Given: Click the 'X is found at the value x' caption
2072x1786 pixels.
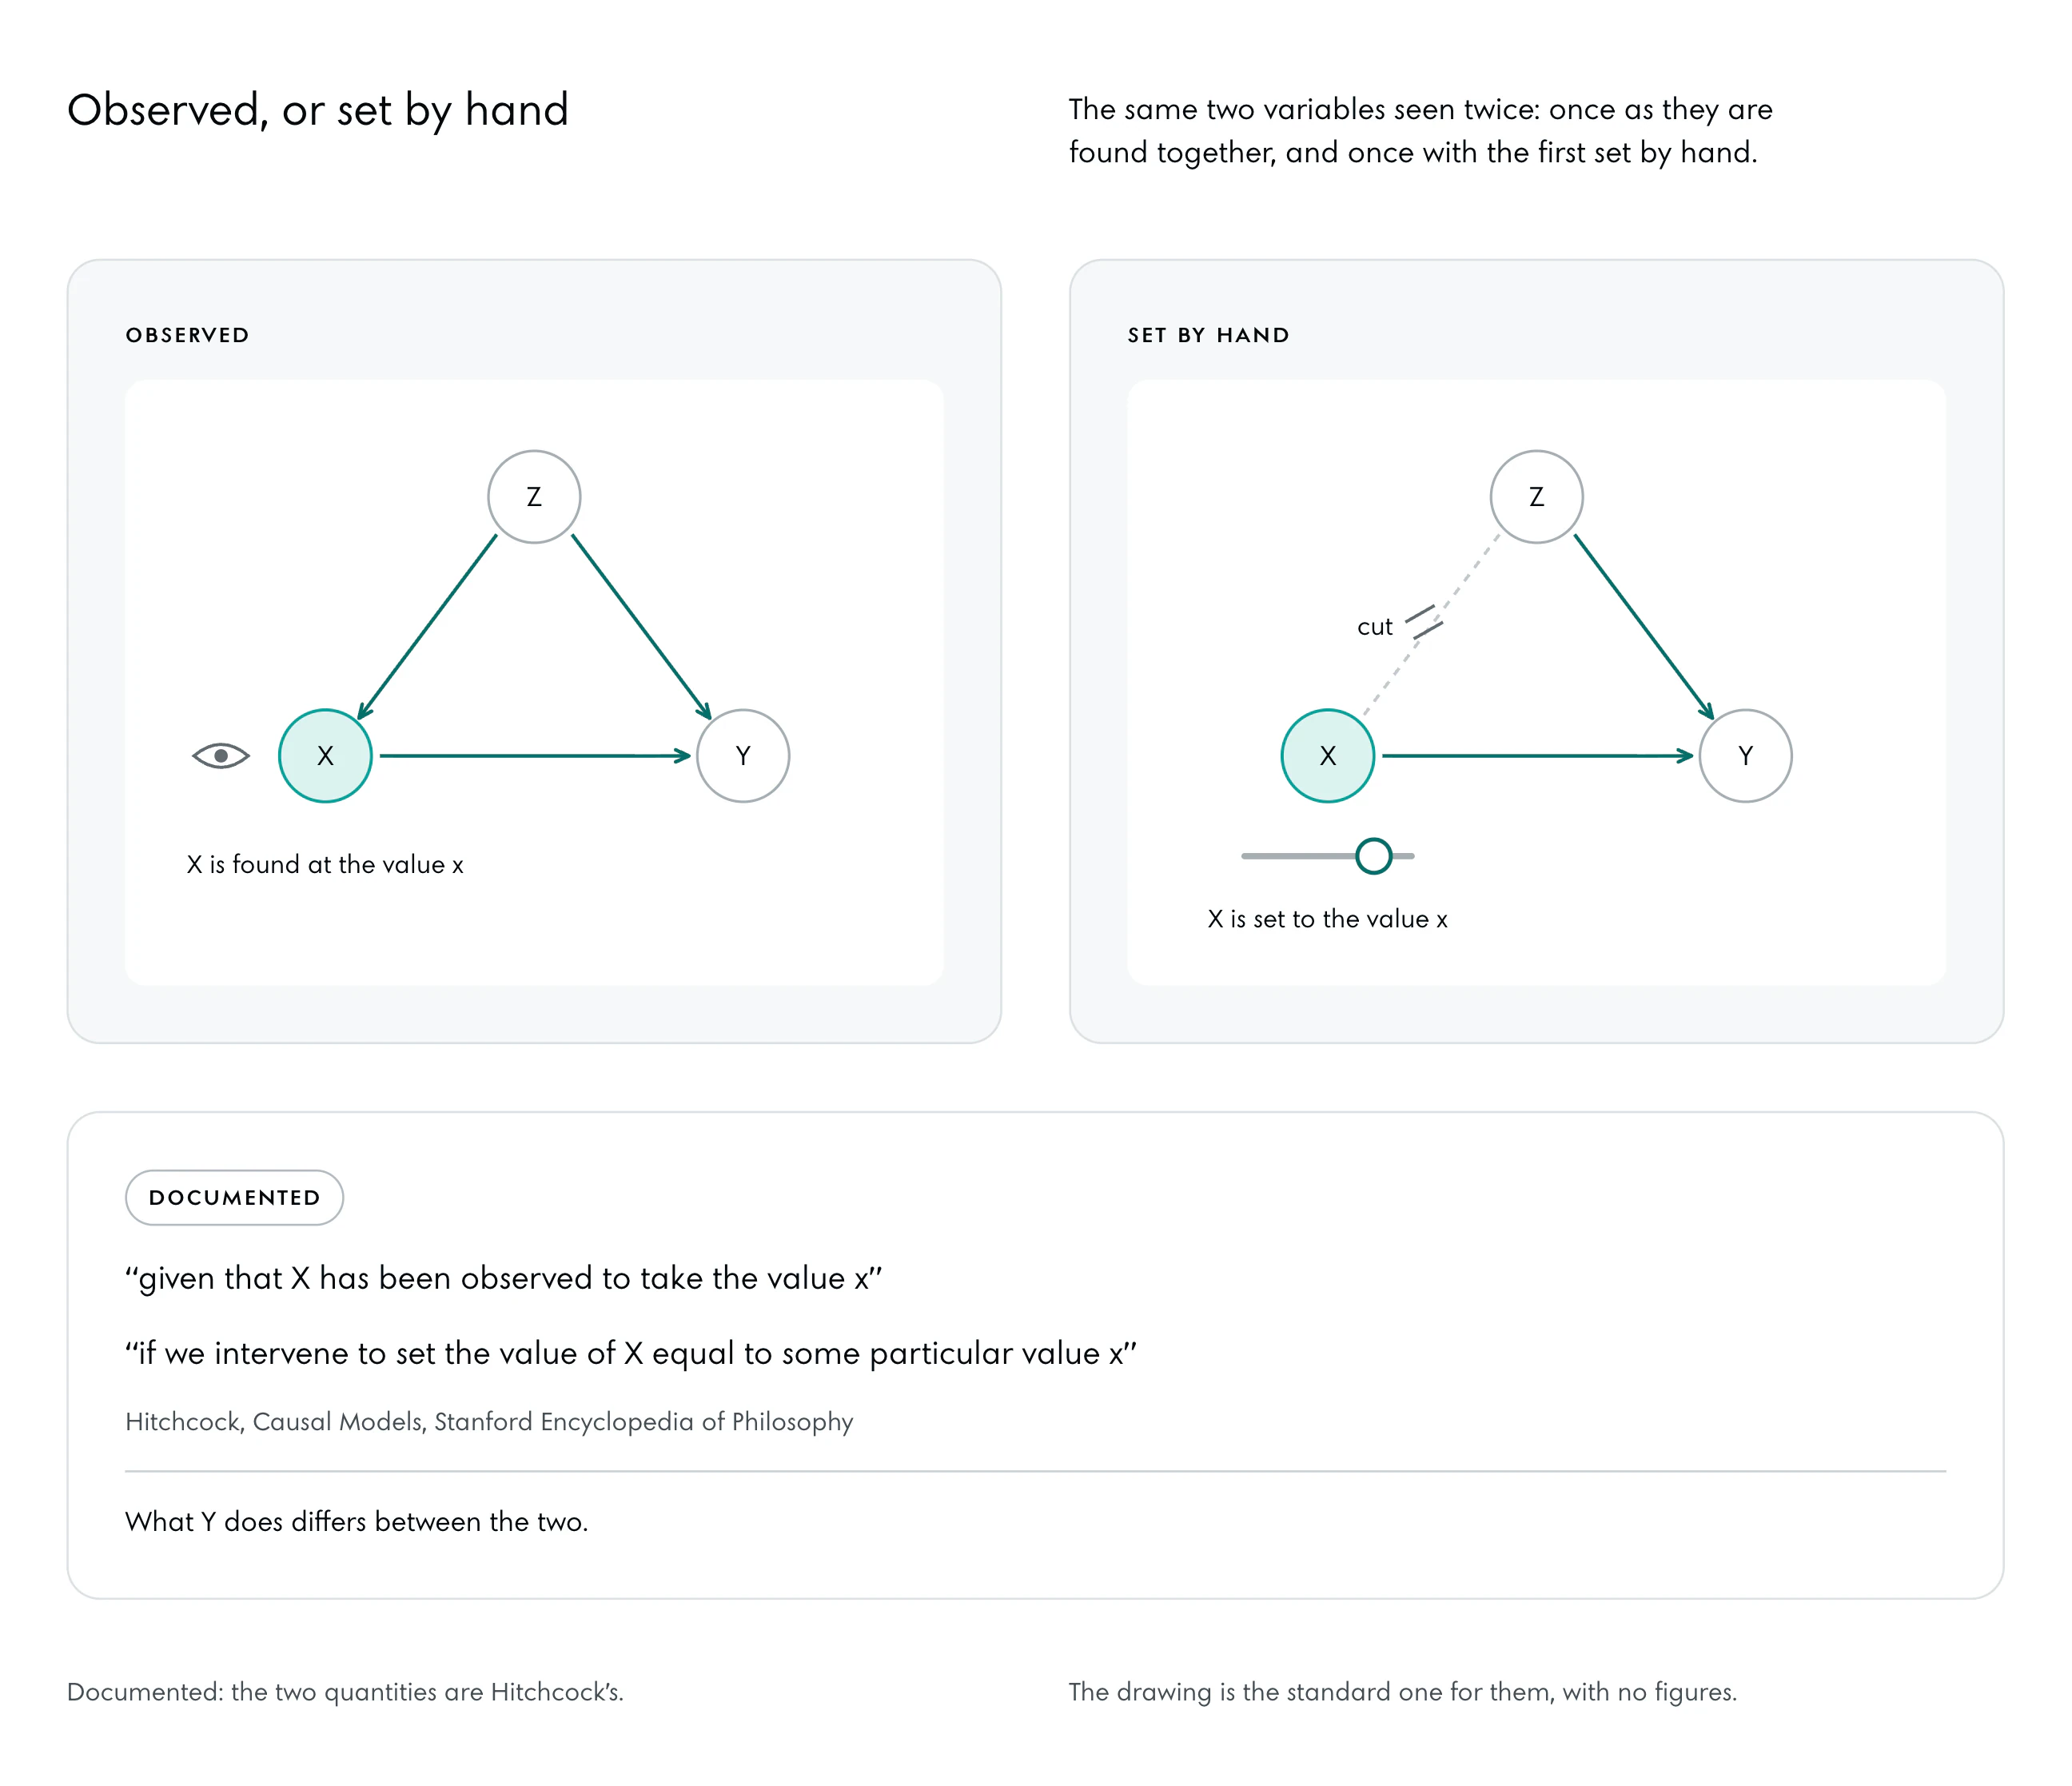Looking at the screenshot, I should pos(325,865).
